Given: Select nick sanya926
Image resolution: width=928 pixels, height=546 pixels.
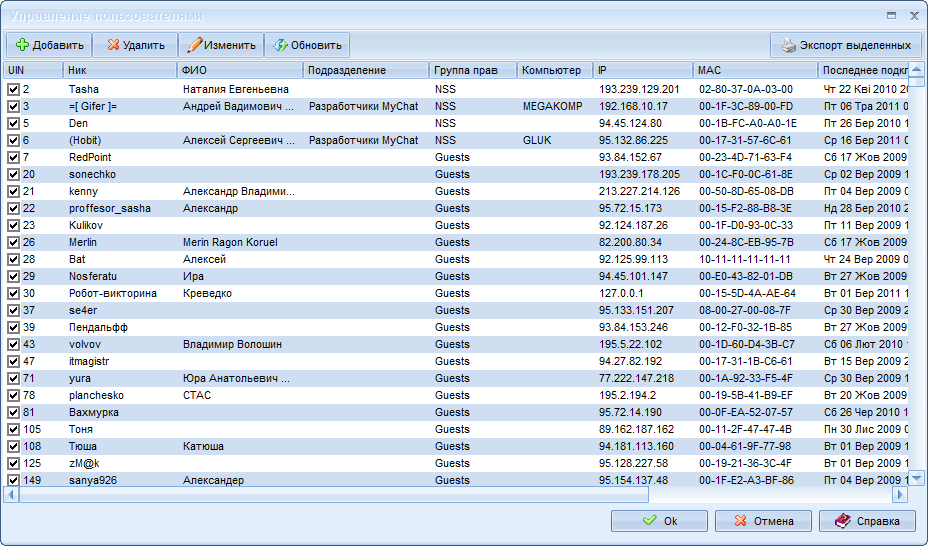Looking at the screenshot, I should pos(93,480).
